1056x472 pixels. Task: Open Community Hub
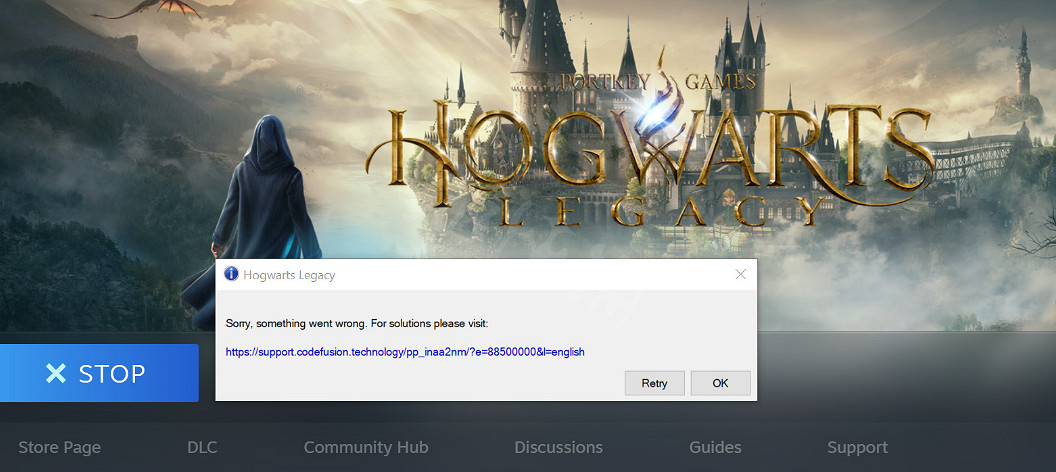(x=365, y=447)
